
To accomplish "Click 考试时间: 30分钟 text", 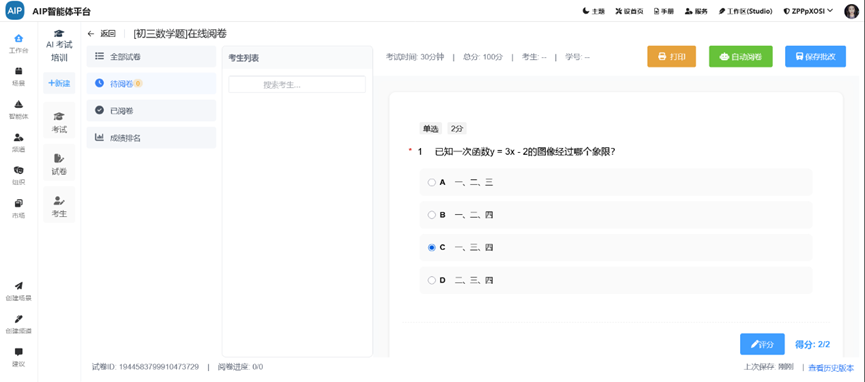I will [x=415, y=57].
